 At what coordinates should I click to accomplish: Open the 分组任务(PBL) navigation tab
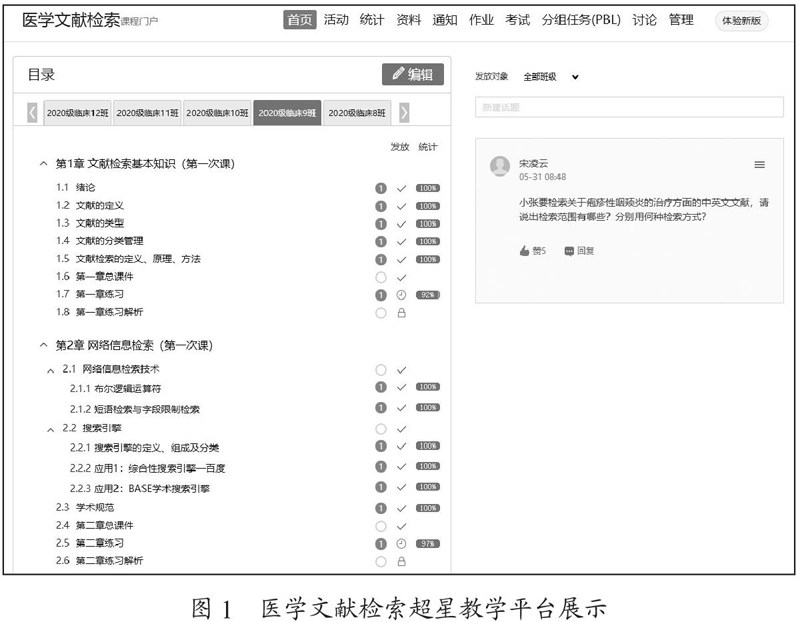pyautogui.click(x=581, y=20)
